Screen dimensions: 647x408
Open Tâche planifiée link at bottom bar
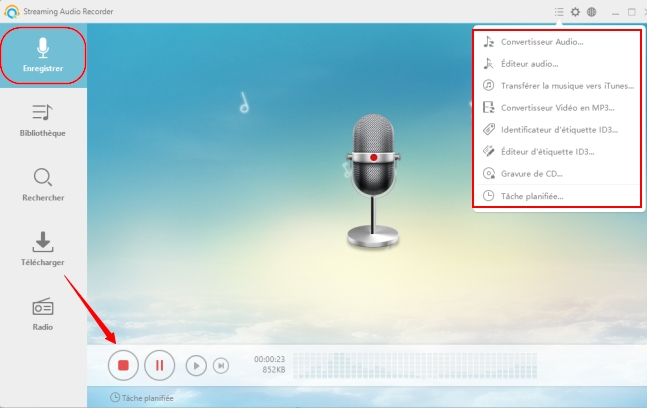(x=142, y=398)
